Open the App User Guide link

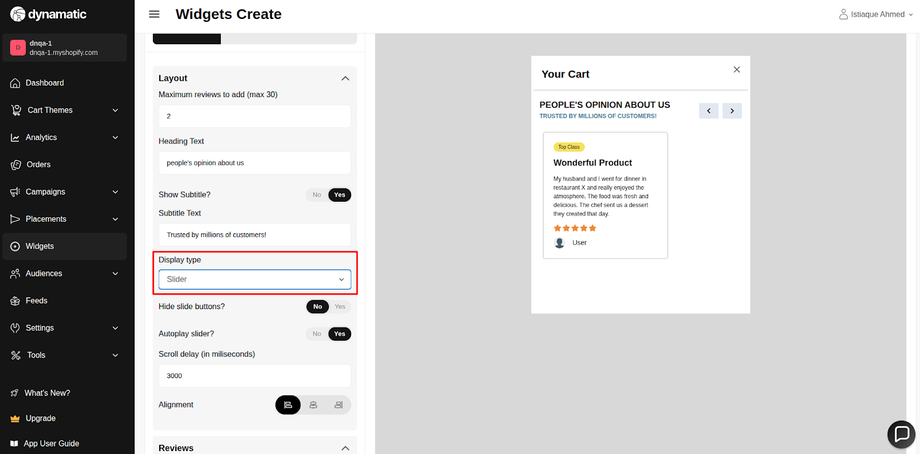[51, 443]
